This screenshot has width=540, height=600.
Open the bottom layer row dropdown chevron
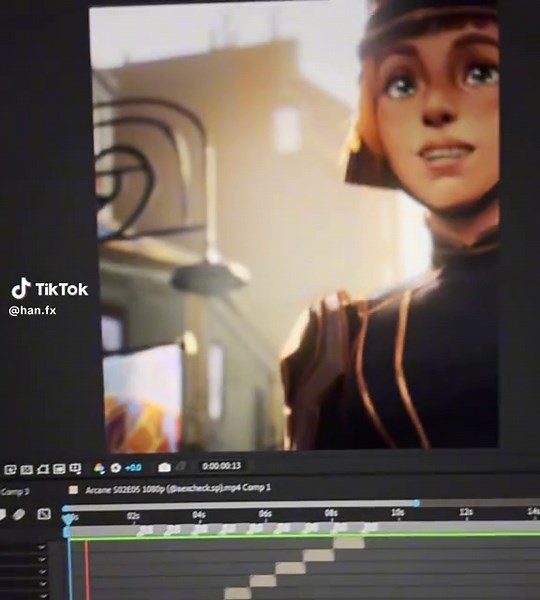click(x=42, y=595)
